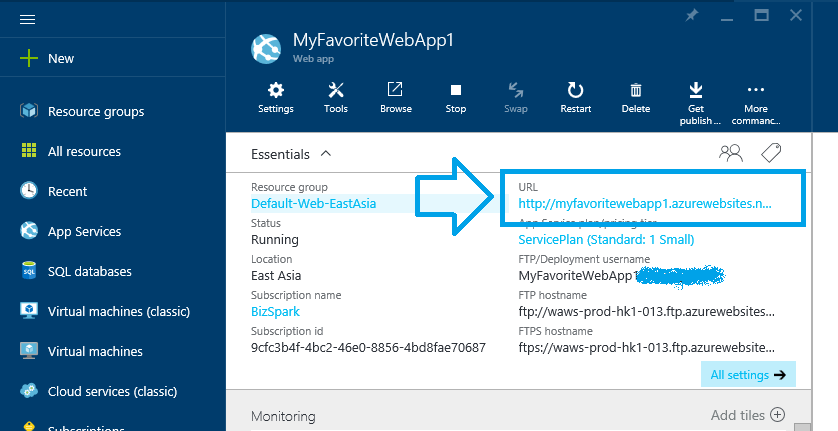This screenshot has height=431, width=838.
Task: Open the tags icon
Action: pyautogui.click(x=771, y=153)
